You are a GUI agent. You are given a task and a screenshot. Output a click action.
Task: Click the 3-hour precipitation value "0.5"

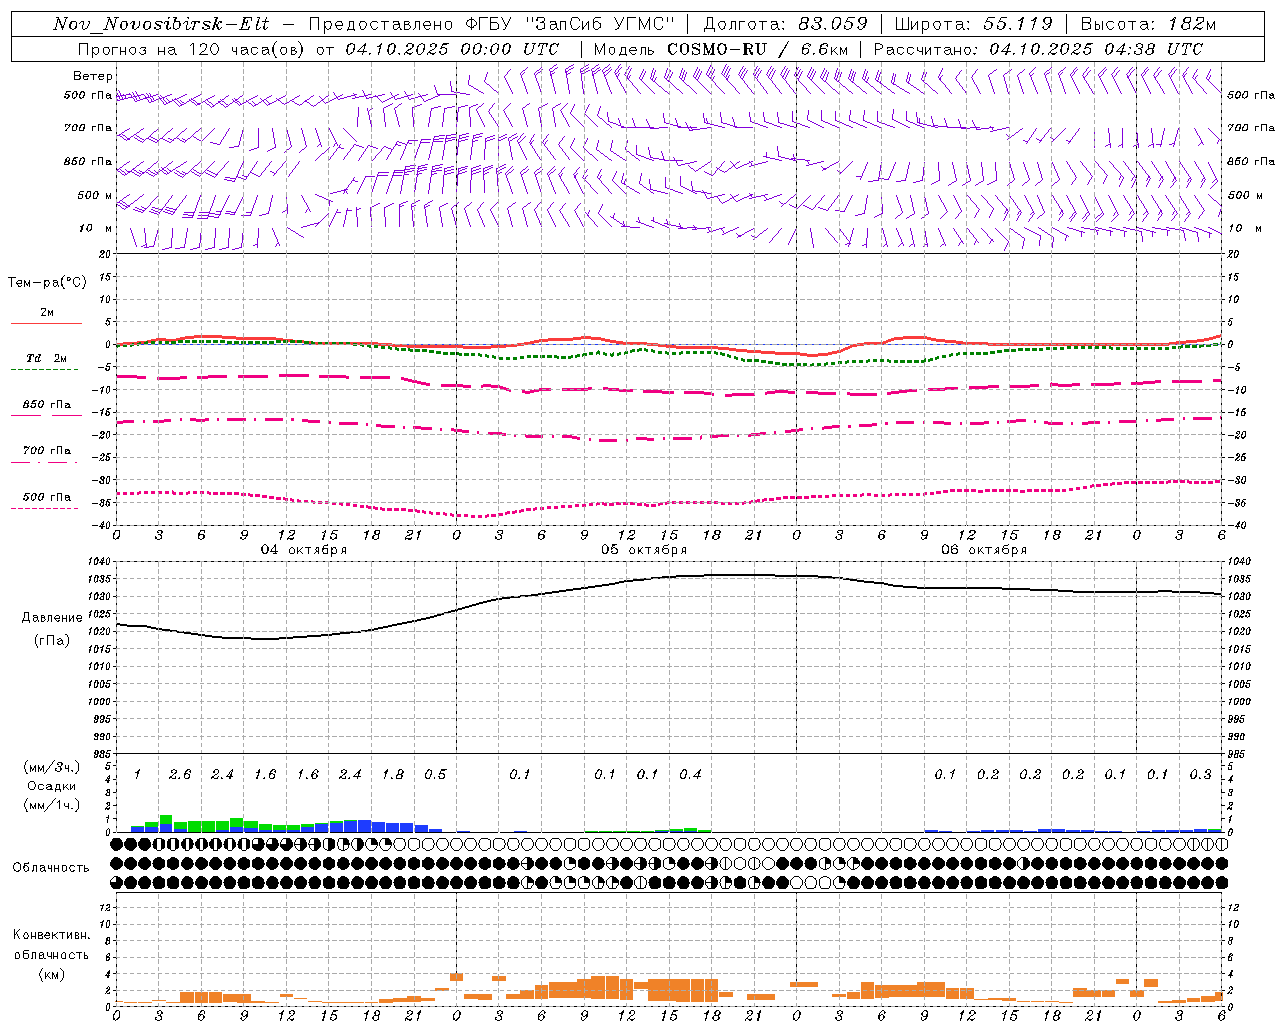pyautogui.click(x=435, y=775)
